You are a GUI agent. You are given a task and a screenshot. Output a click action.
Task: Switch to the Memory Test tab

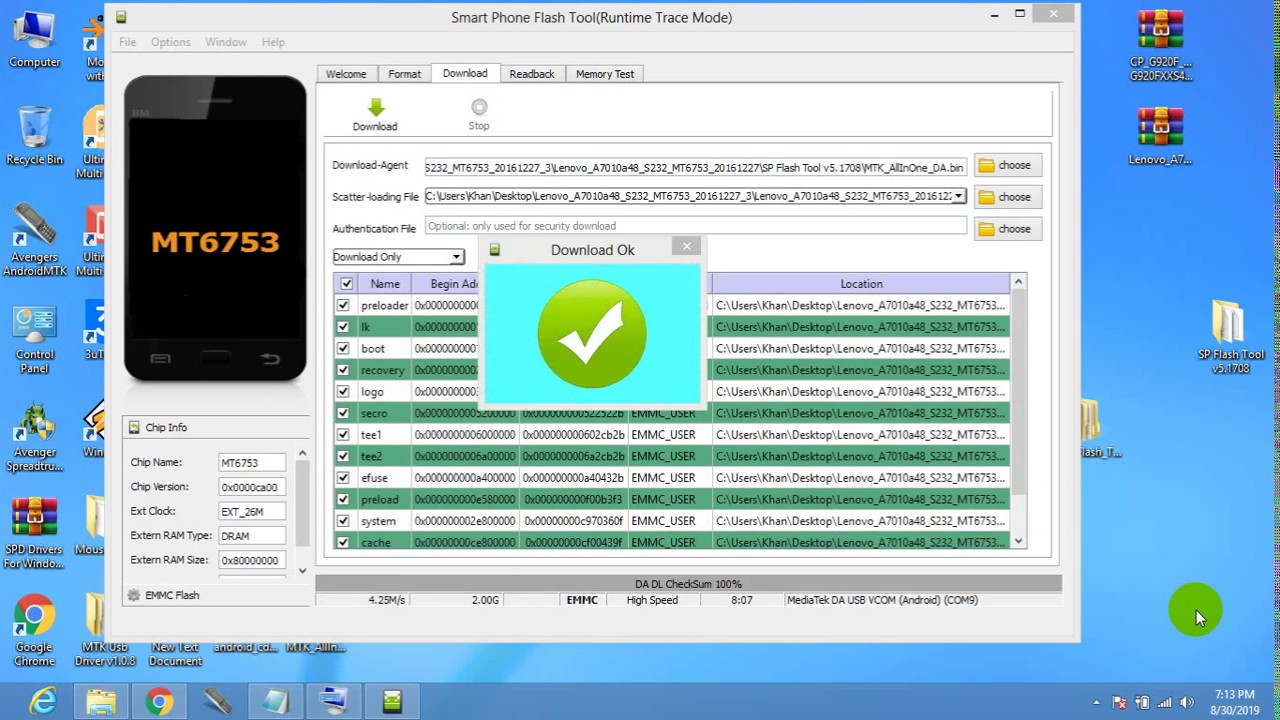(605, 74)
